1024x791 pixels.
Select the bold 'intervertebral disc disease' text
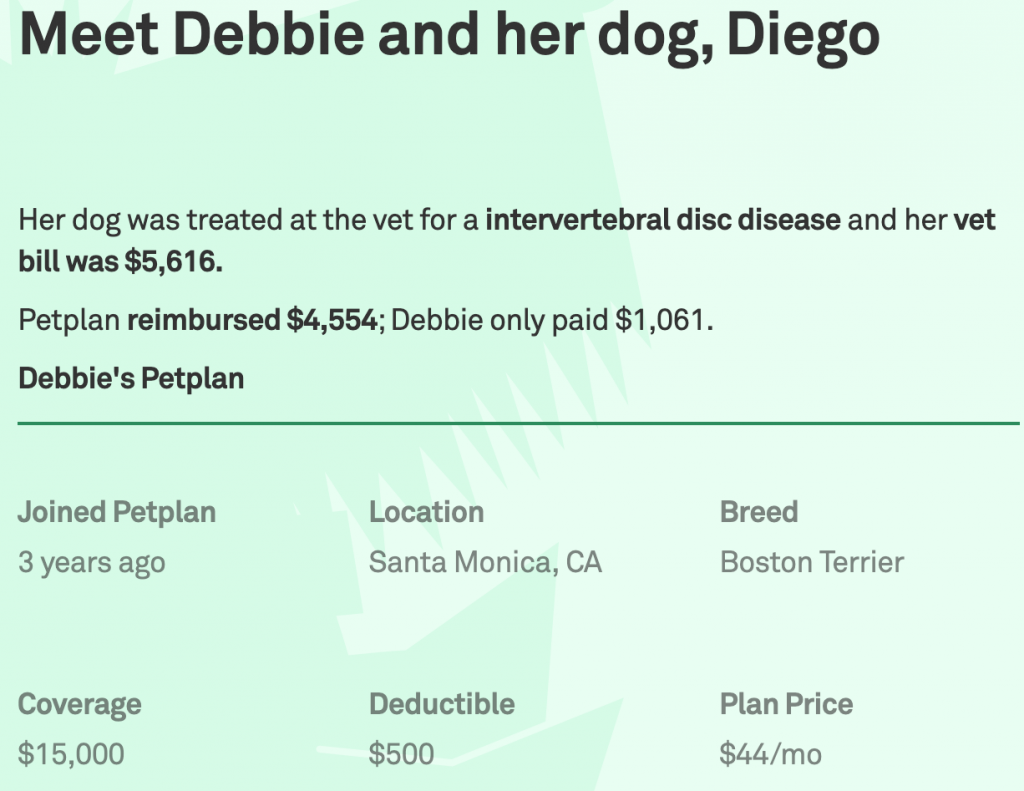click(663, 220)
